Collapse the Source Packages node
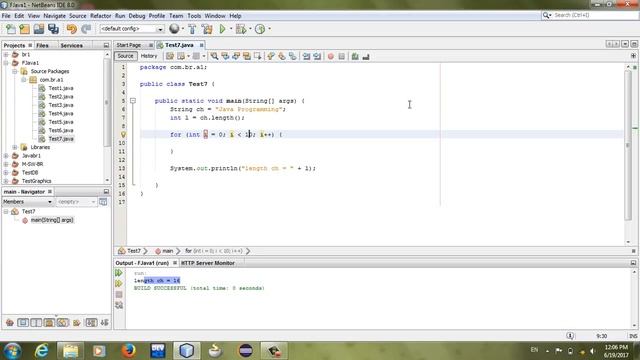This screenshot has width=640, height=360. [x=15, y=71]
